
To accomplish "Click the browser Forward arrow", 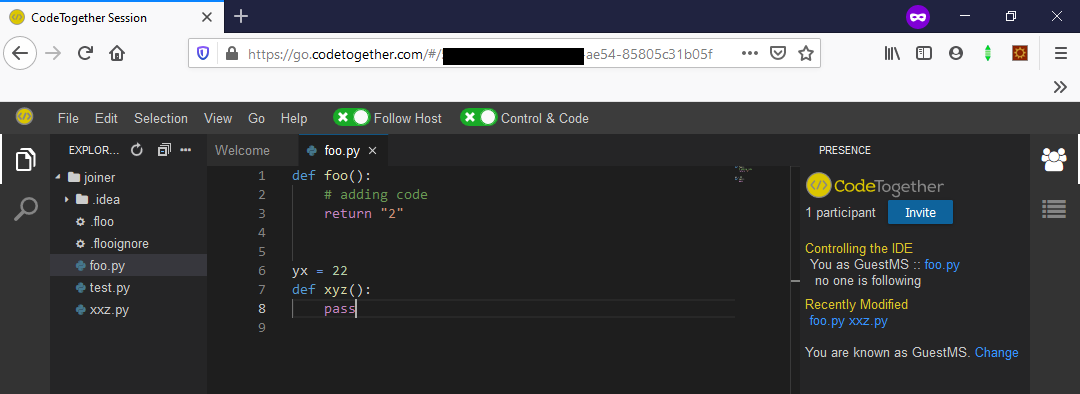I will click(x=53, y=53).
